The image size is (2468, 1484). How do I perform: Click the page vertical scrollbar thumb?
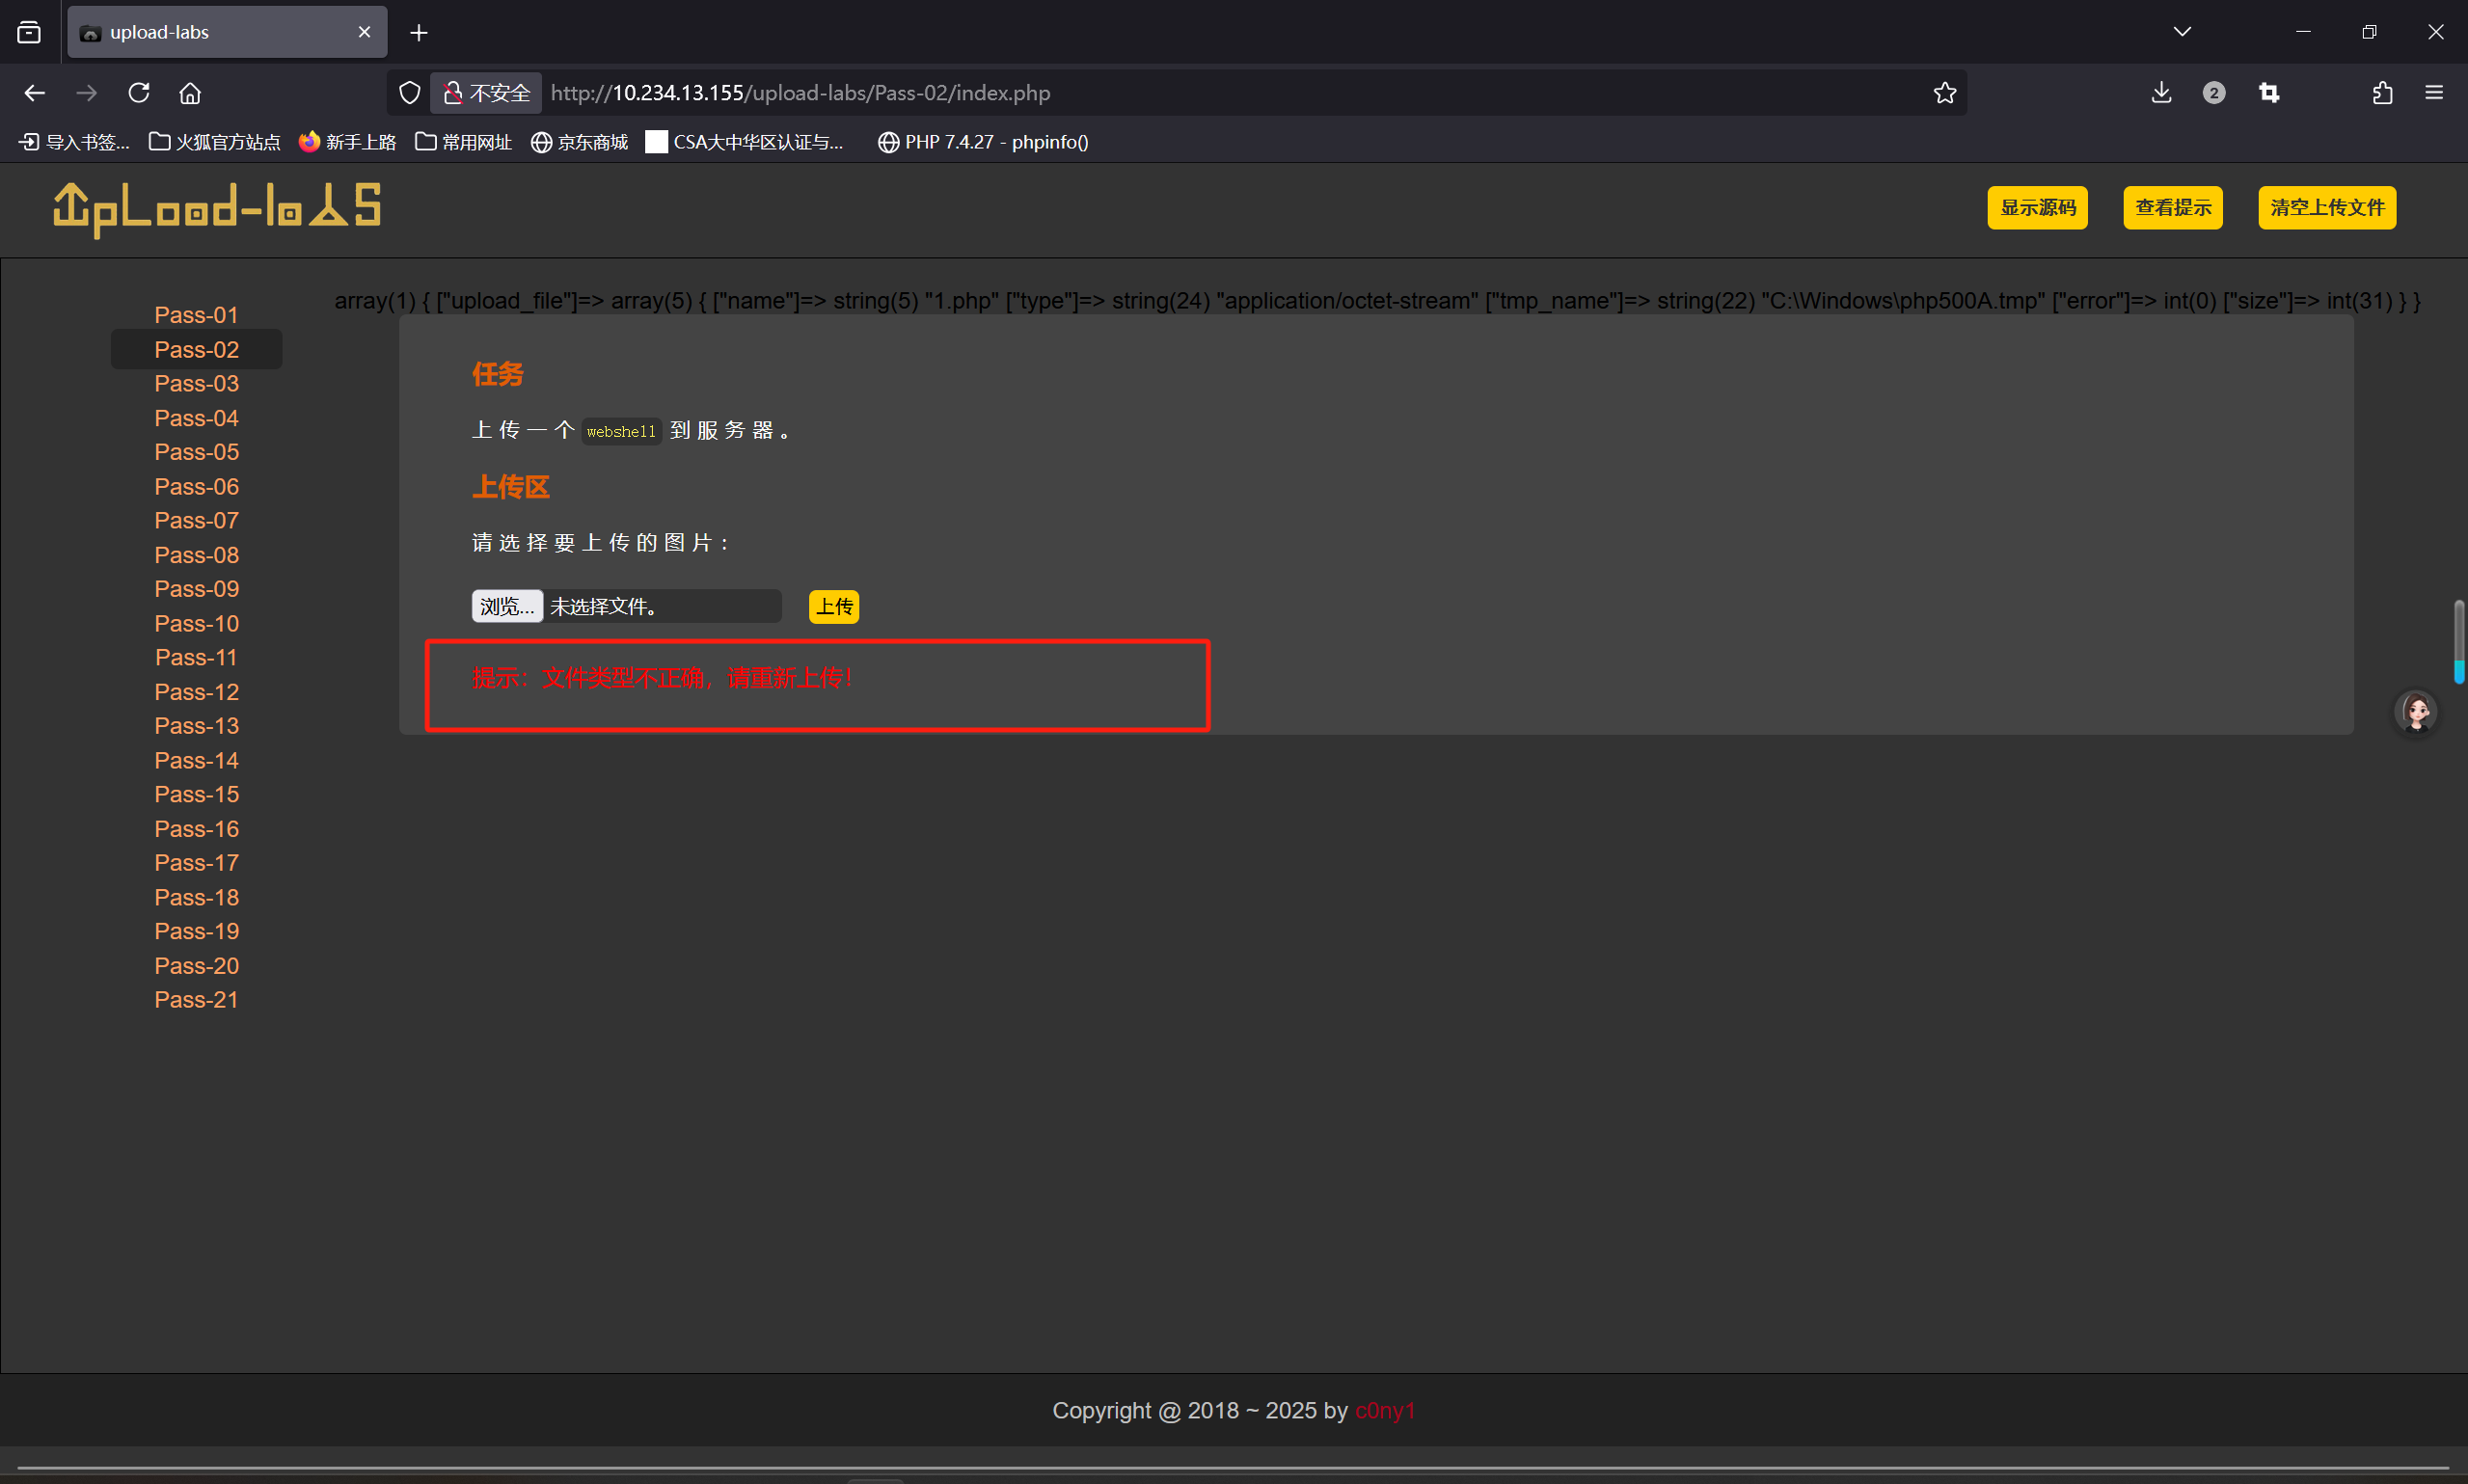click(2458, 640)
